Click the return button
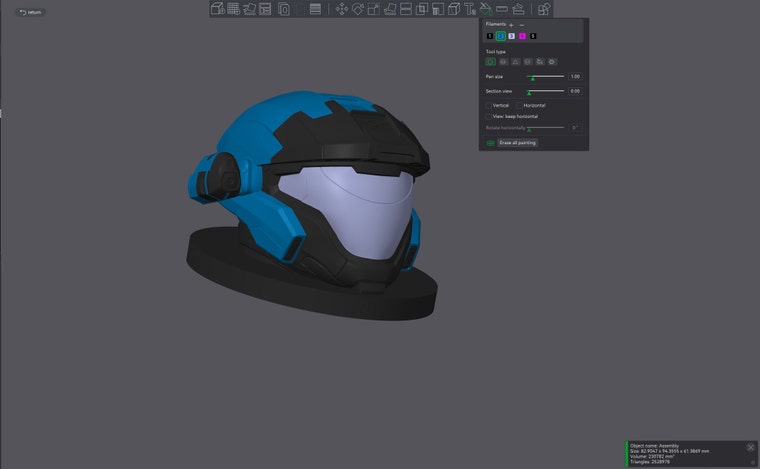 (30, 12)
